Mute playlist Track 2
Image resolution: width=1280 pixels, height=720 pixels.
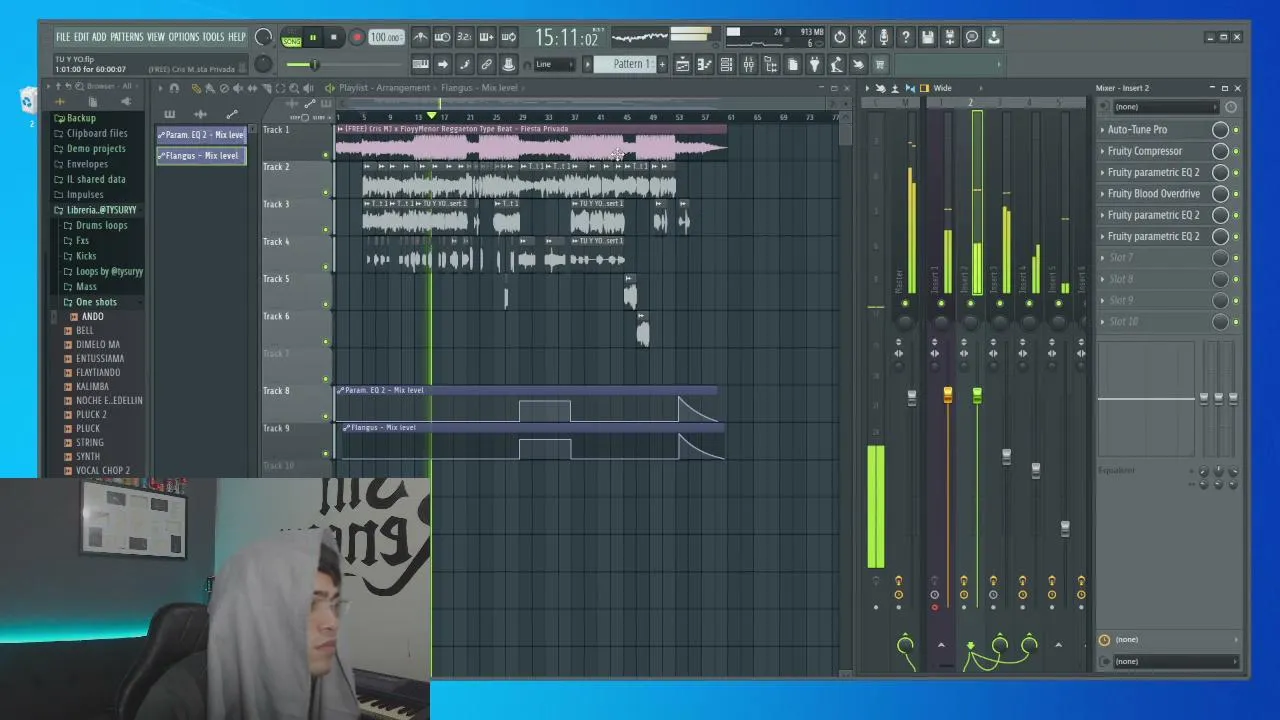click(x=326, y=192)
